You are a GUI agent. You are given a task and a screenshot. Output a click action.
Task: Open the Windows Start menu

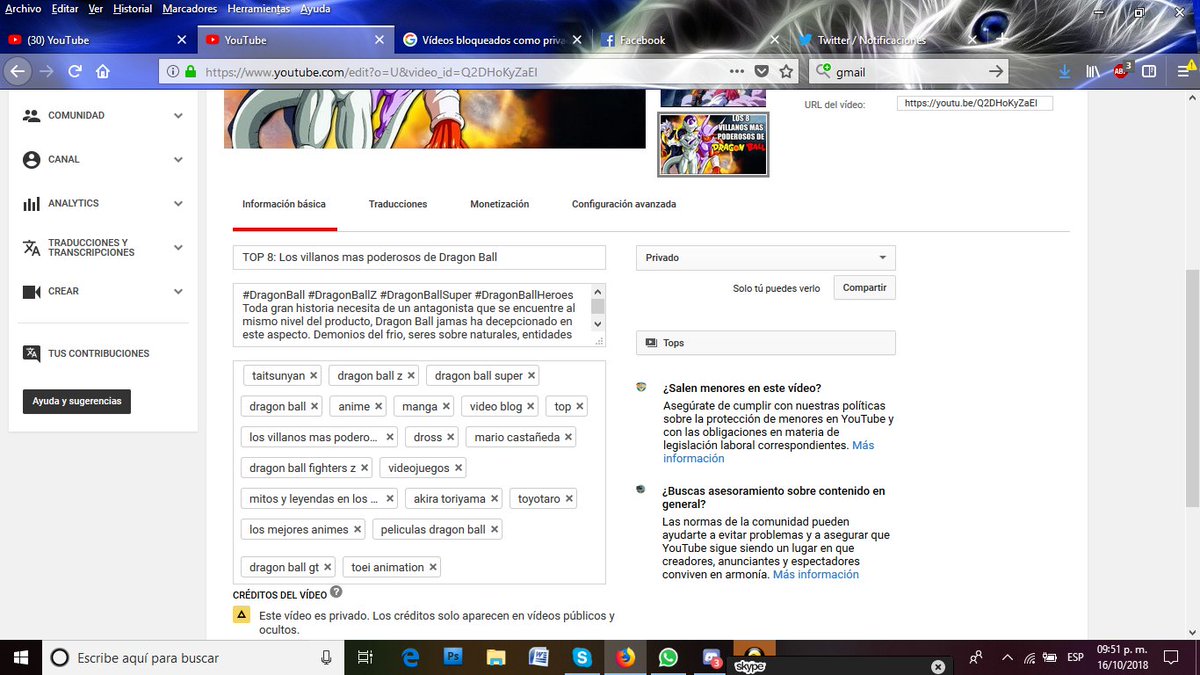[x=20, y=657]
